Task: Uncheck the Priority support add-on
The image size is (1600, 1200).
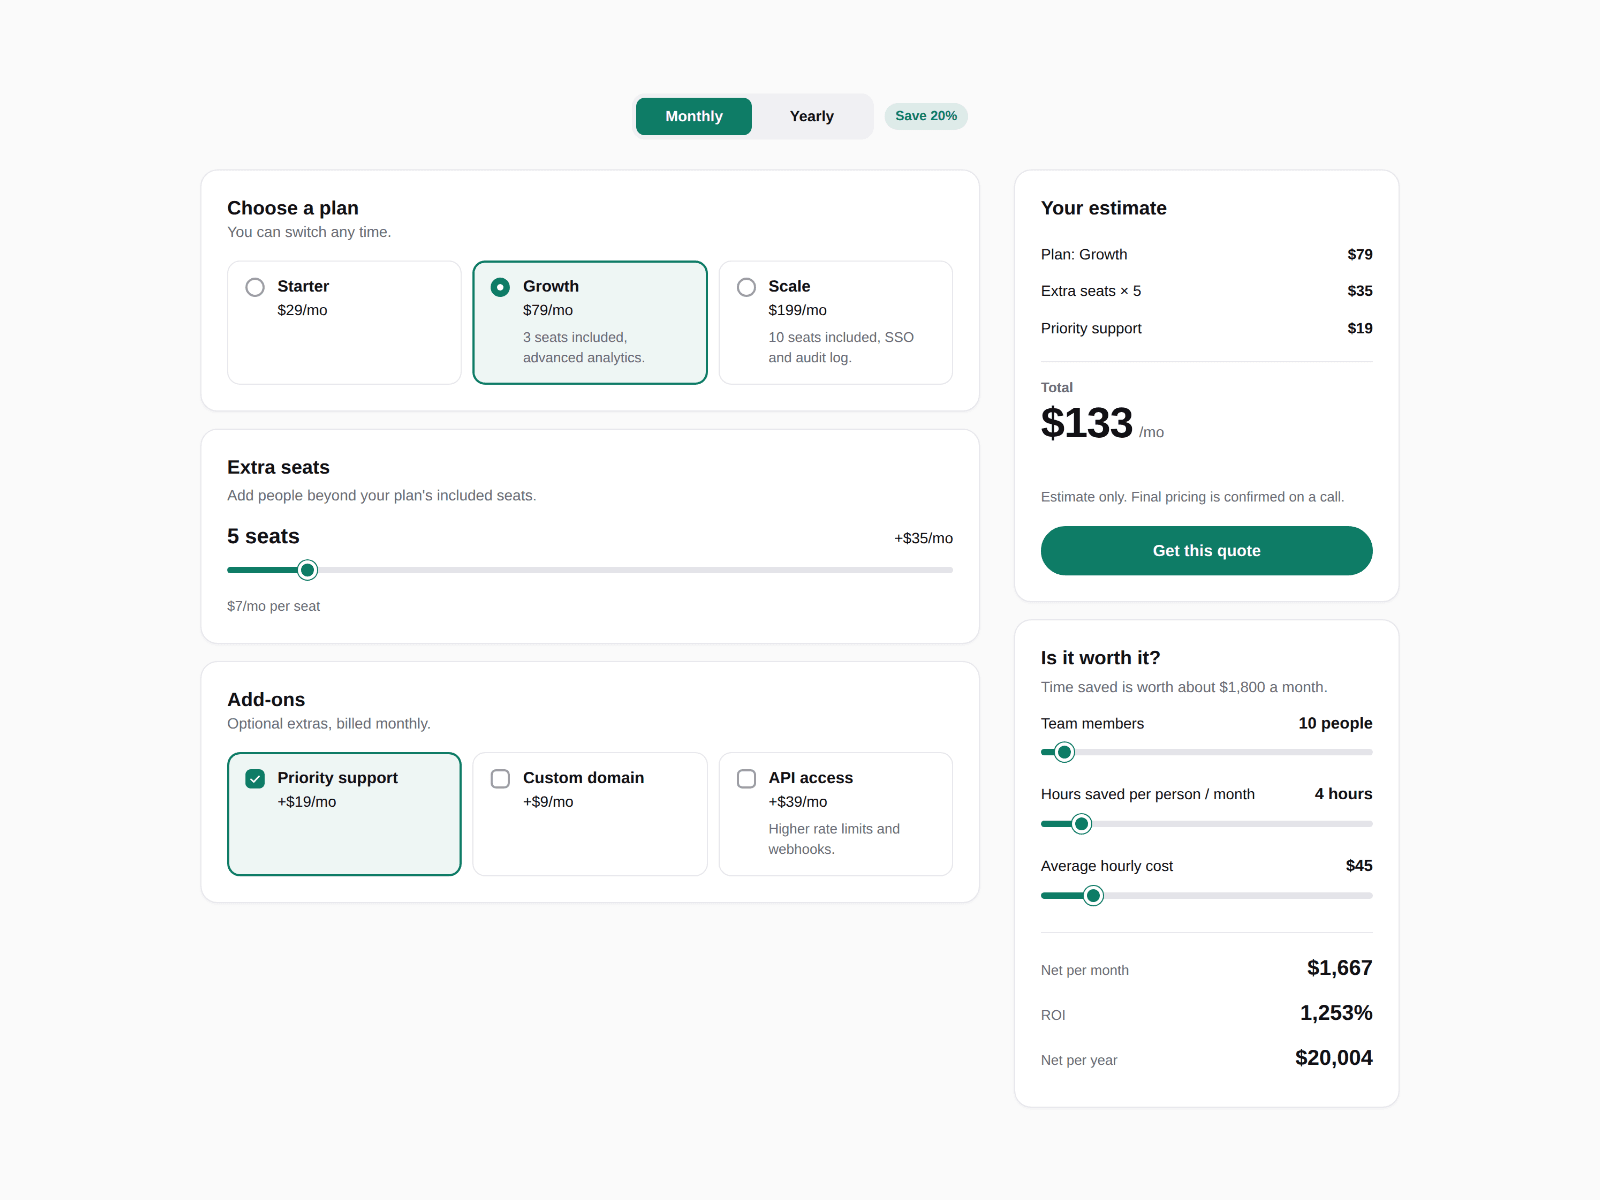Action: coord(255,778)
